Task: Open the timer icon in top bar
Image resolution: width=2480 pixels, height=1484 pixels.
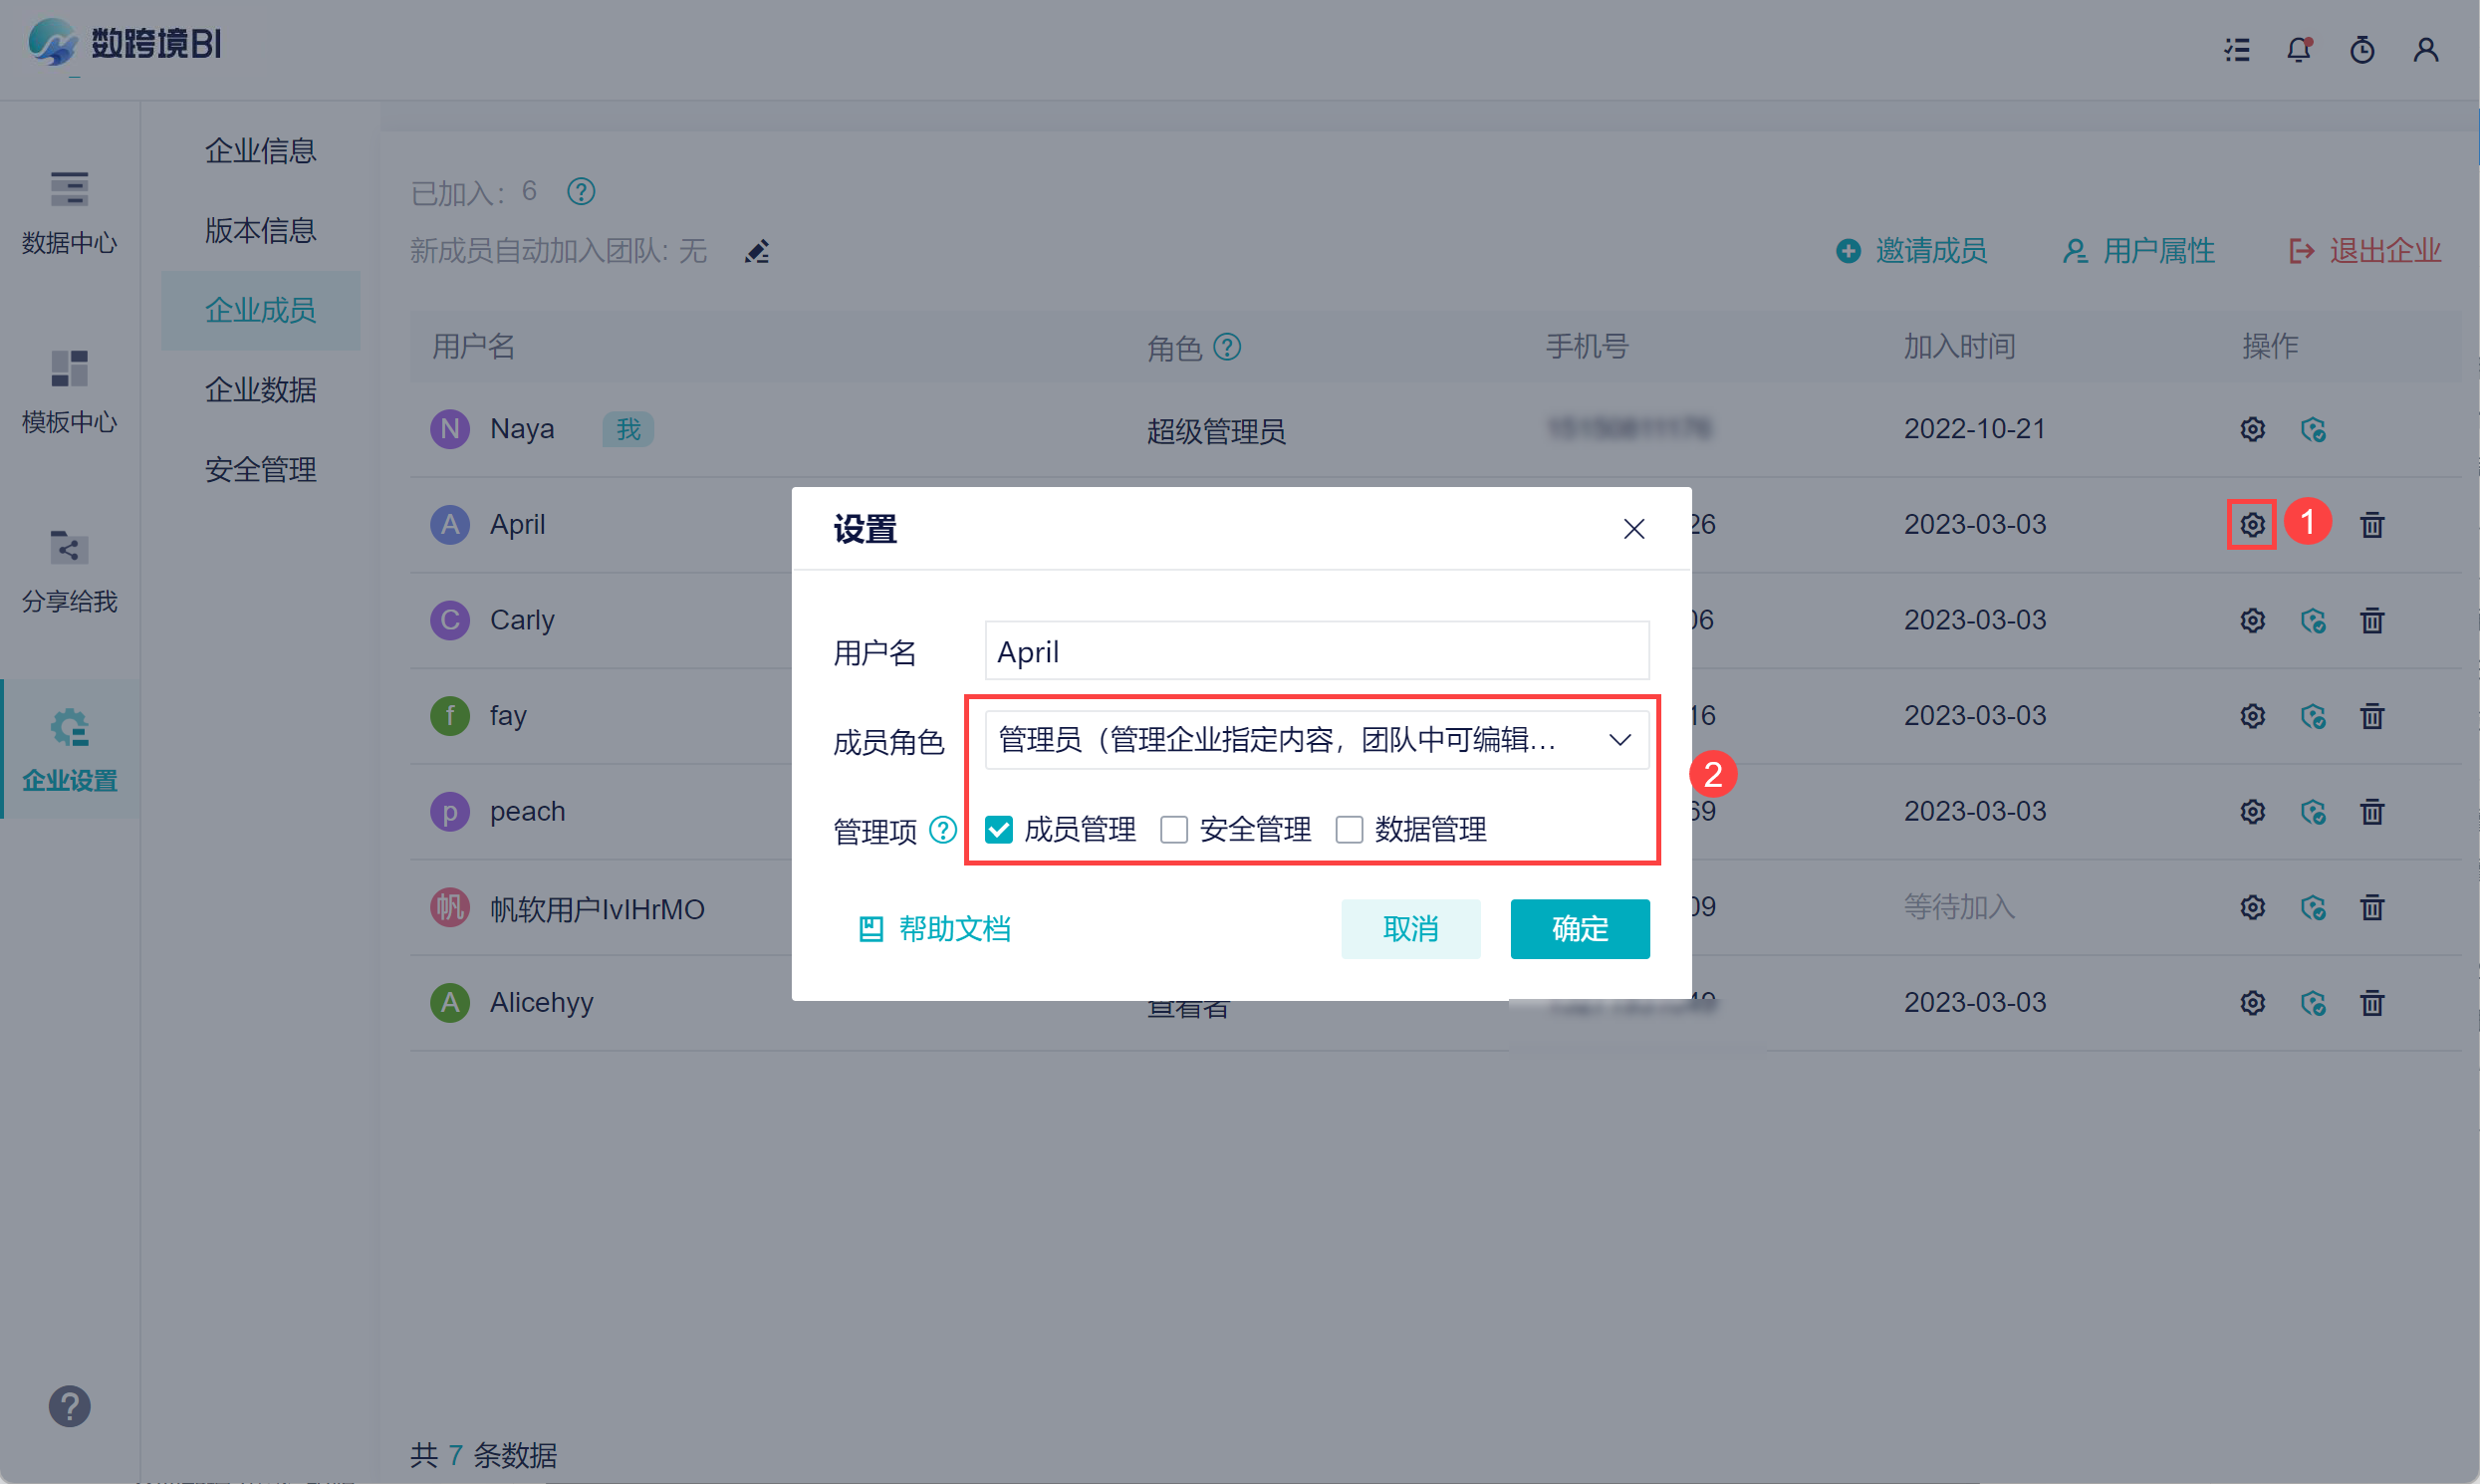Action: click(2361, 49)
